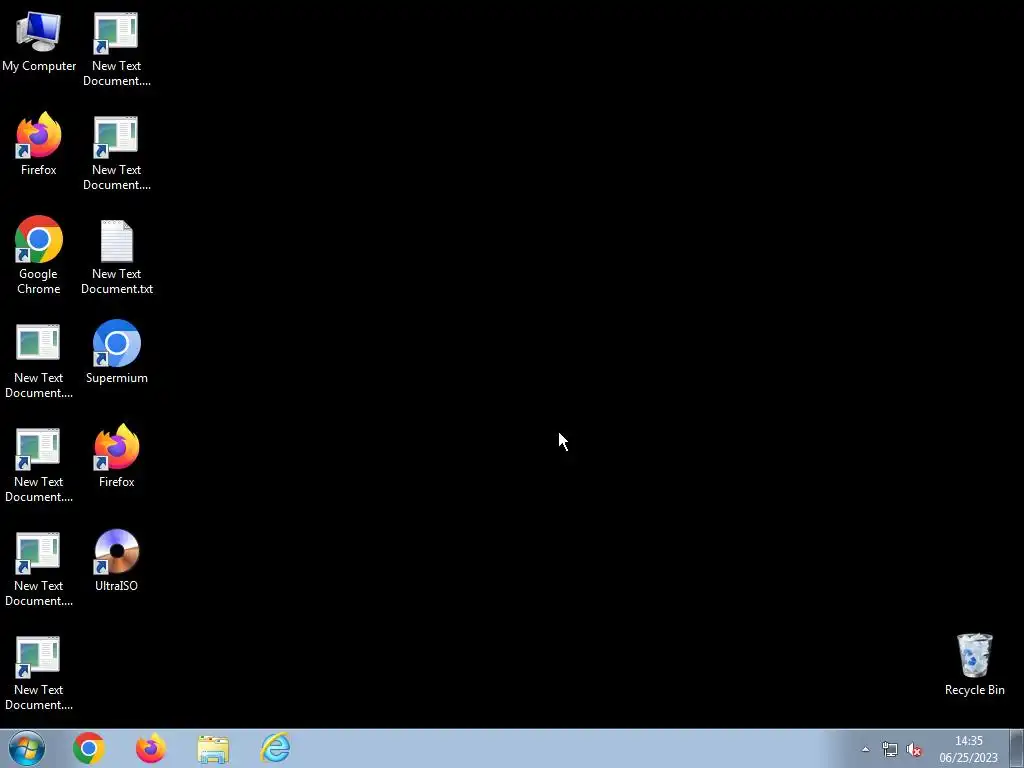Launch Chrome from the taskbar

(x=89, y=748)
